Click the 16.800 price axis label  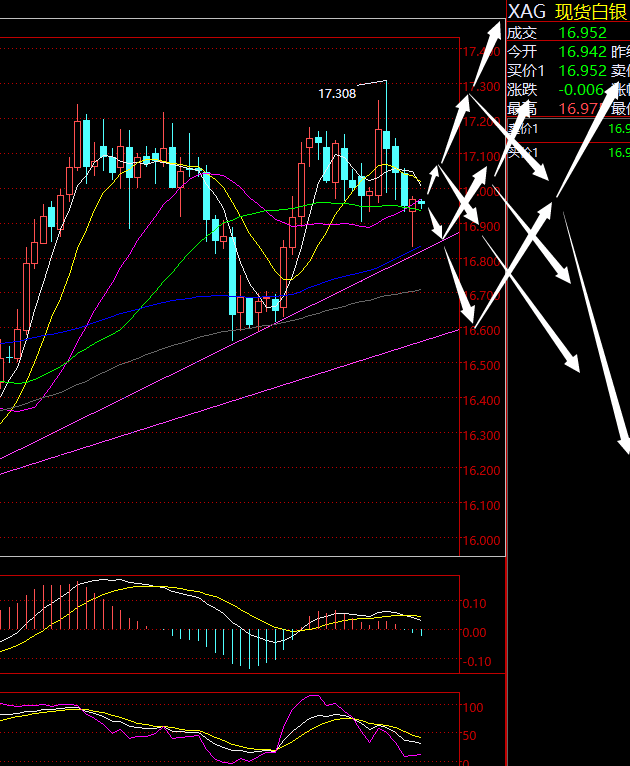[x=481, y=261]
